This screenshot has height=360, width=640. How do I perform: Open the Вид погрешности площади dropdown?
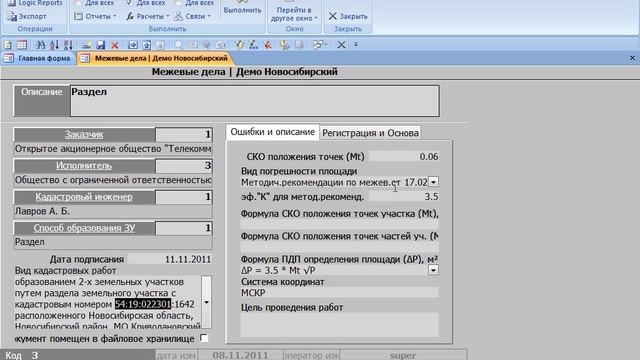[433, 182]
